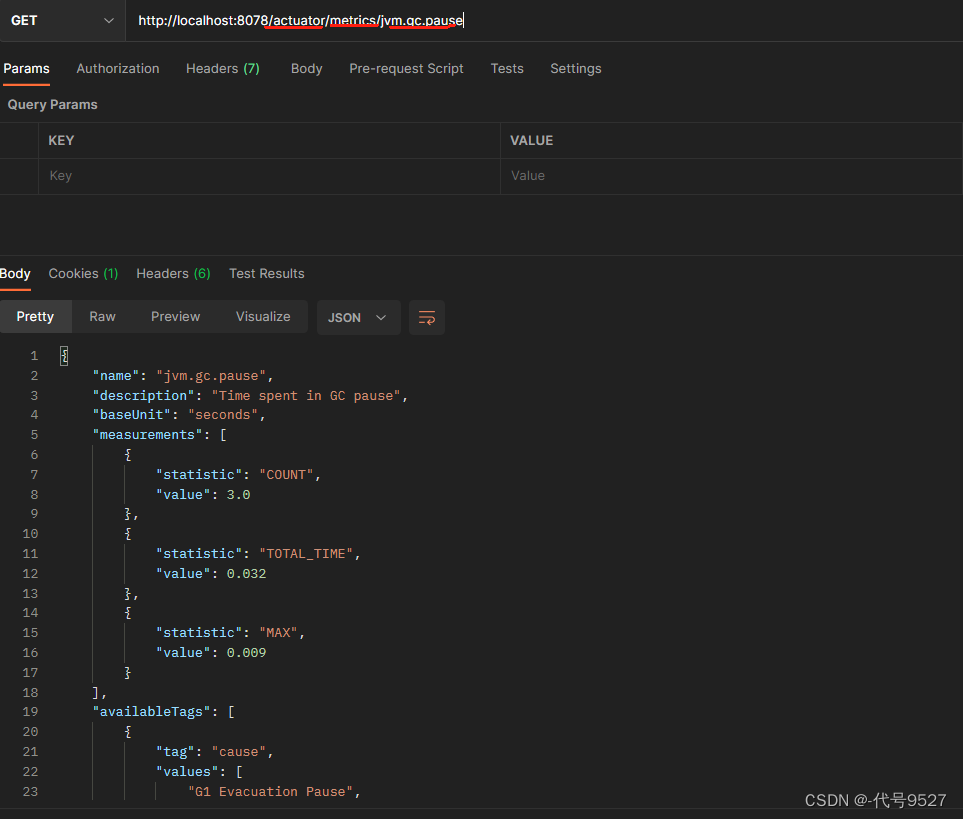Go to the Tests tab
The width and height of the screenshot is (963, 819).
(507, 69)
